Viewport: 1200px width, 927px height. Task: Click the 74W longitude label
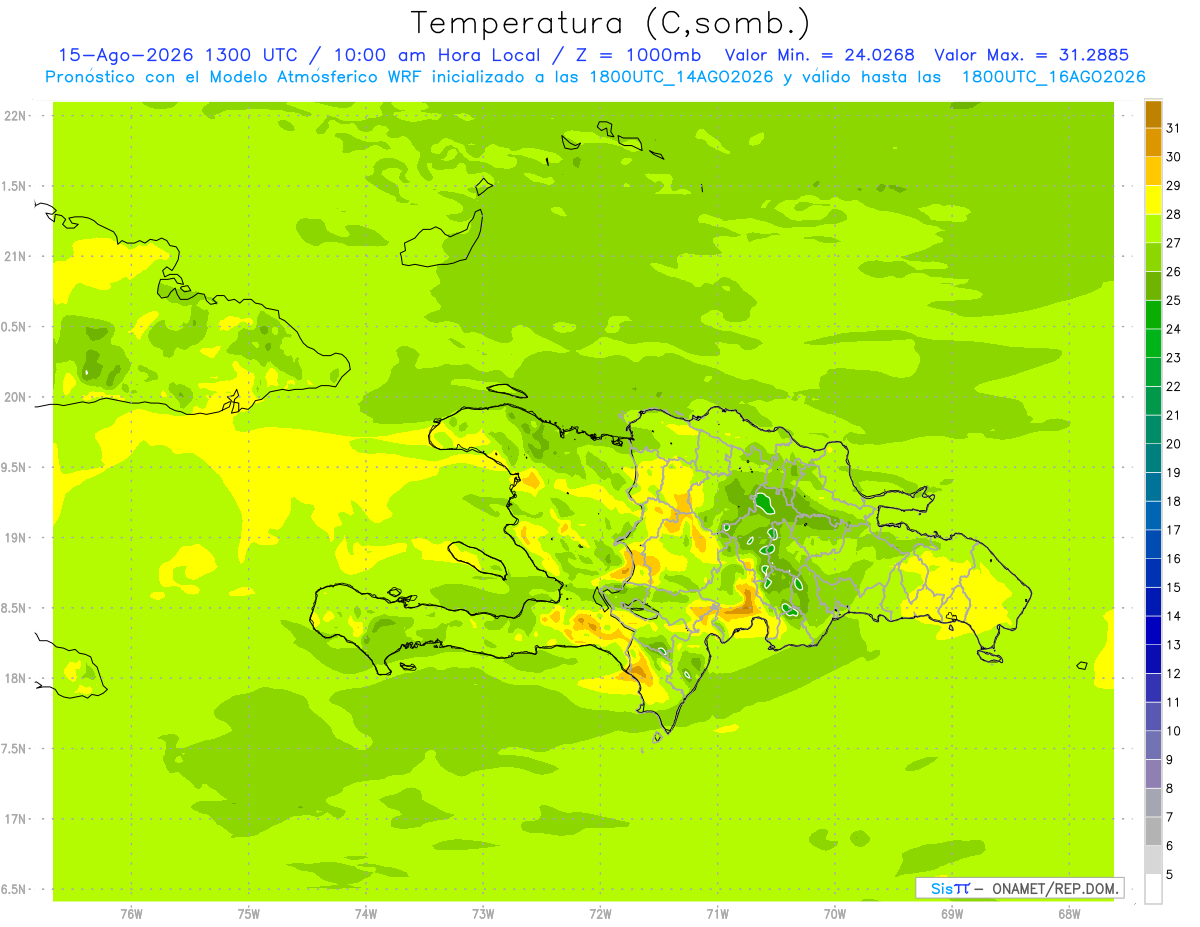pos(366,914)
